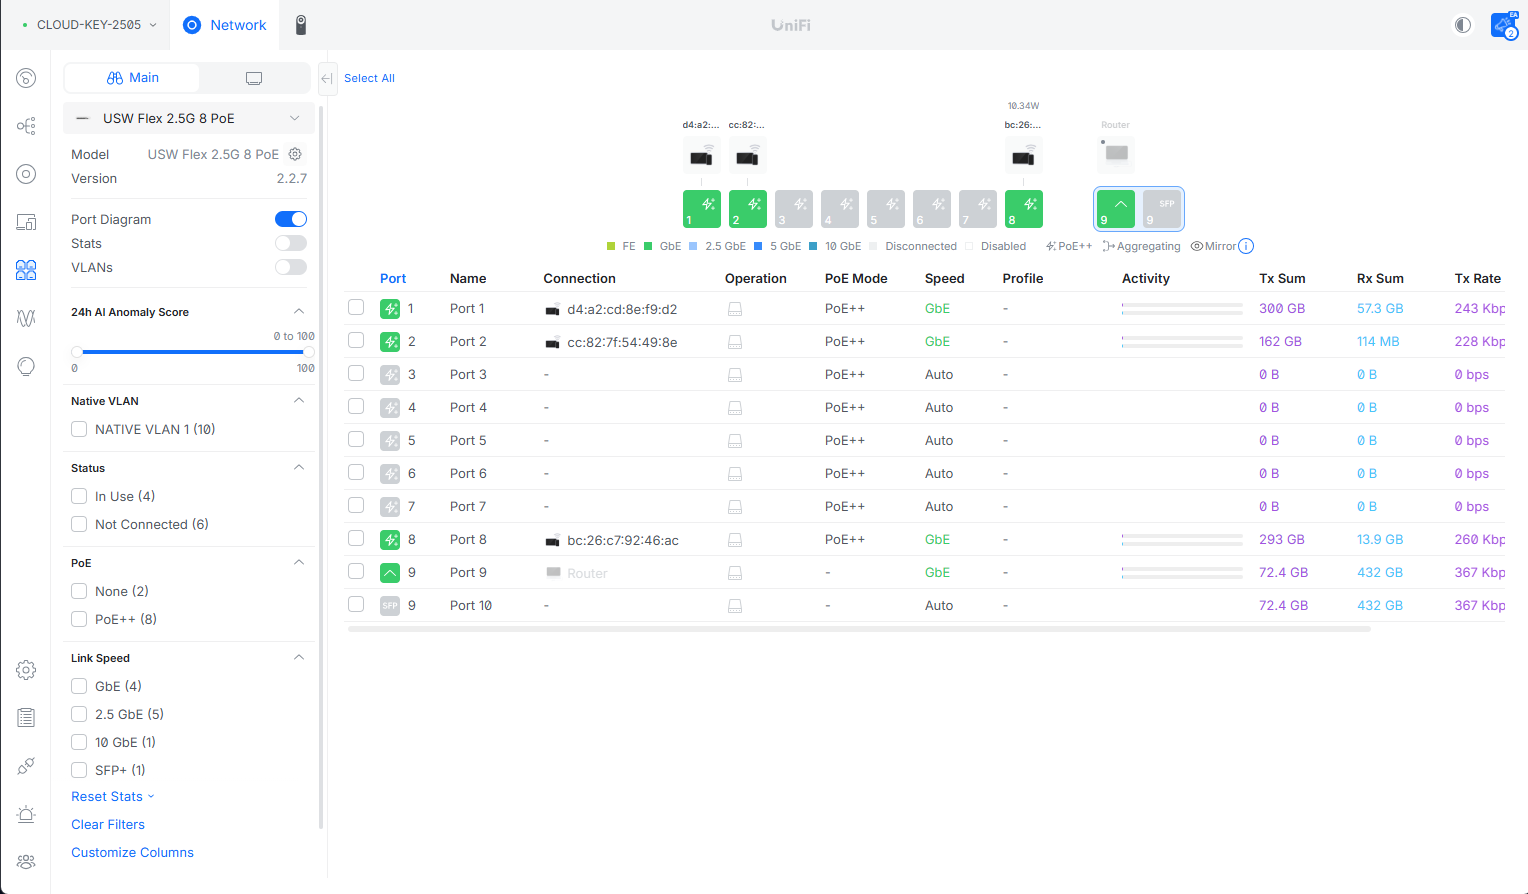Open the Network application tab
Screen dimensions: 1528x894
click(225, 25)
